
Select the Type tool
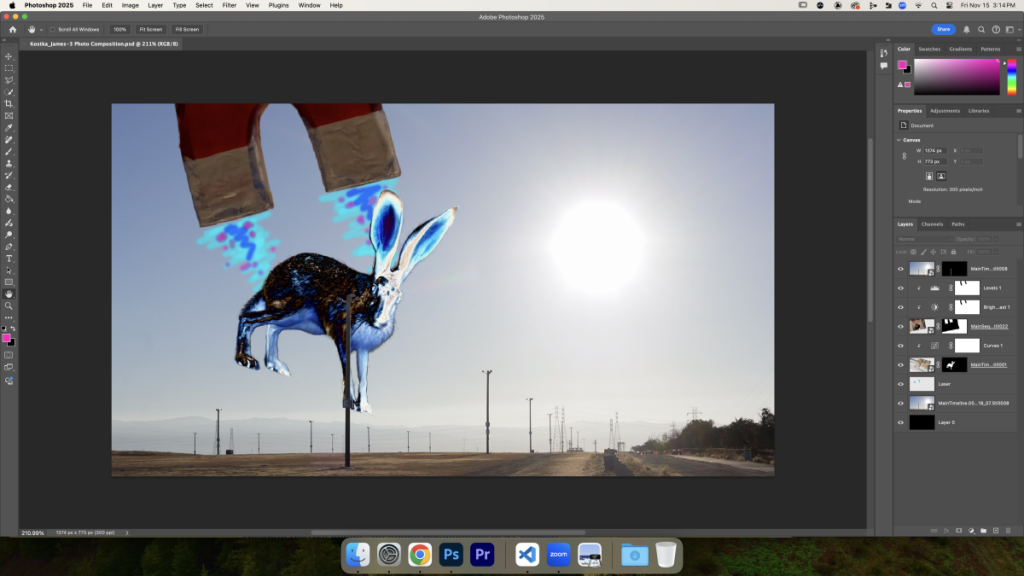(x=9, y=259)
